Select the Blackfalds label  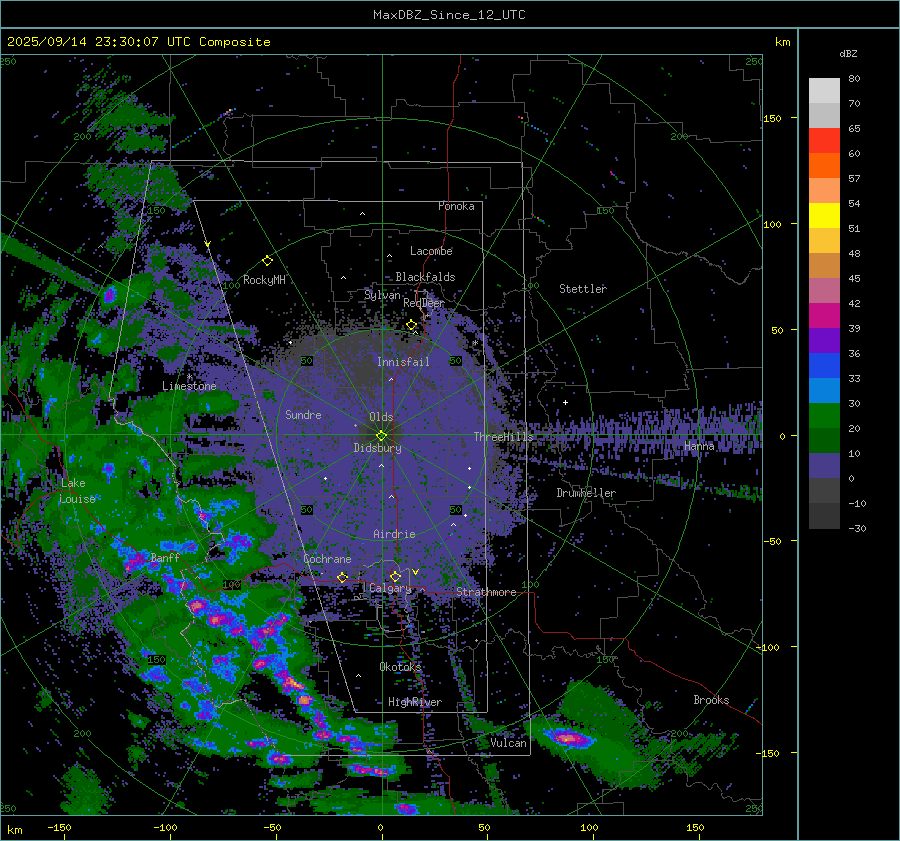click(425, 277)
